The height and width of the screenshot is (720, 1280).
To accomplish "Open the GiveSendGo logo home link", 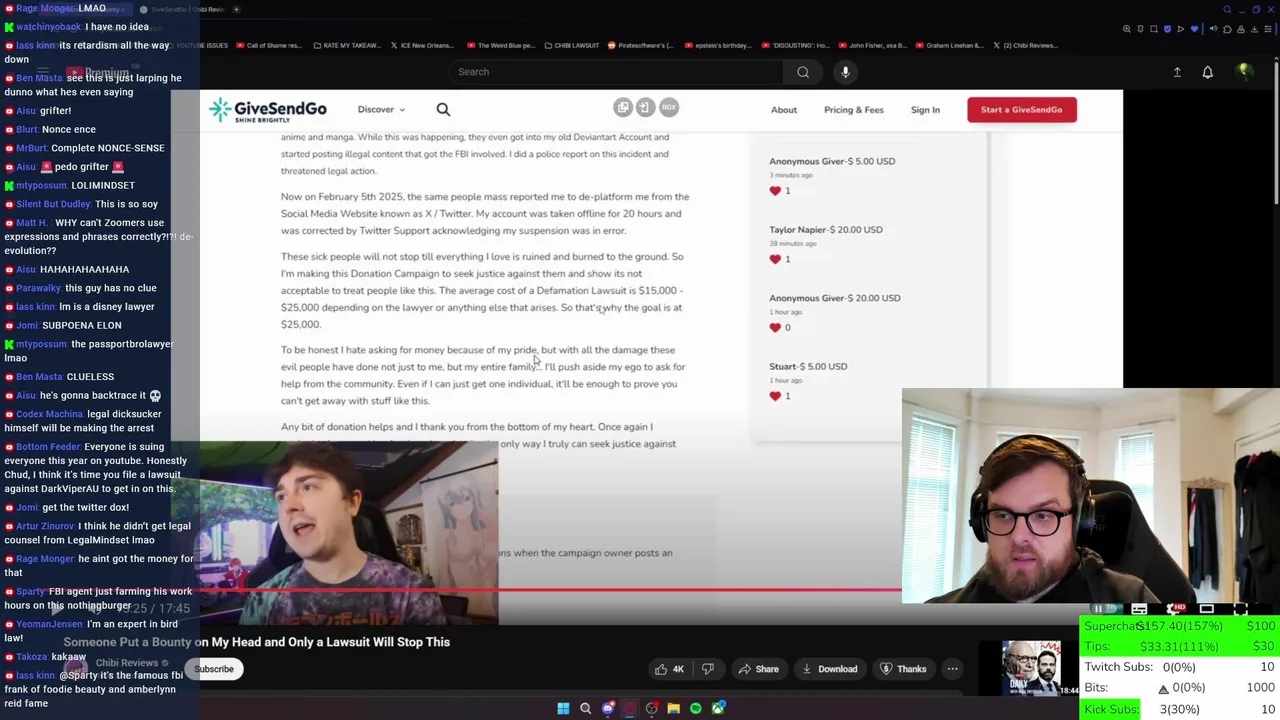I will tap(267, 110).
